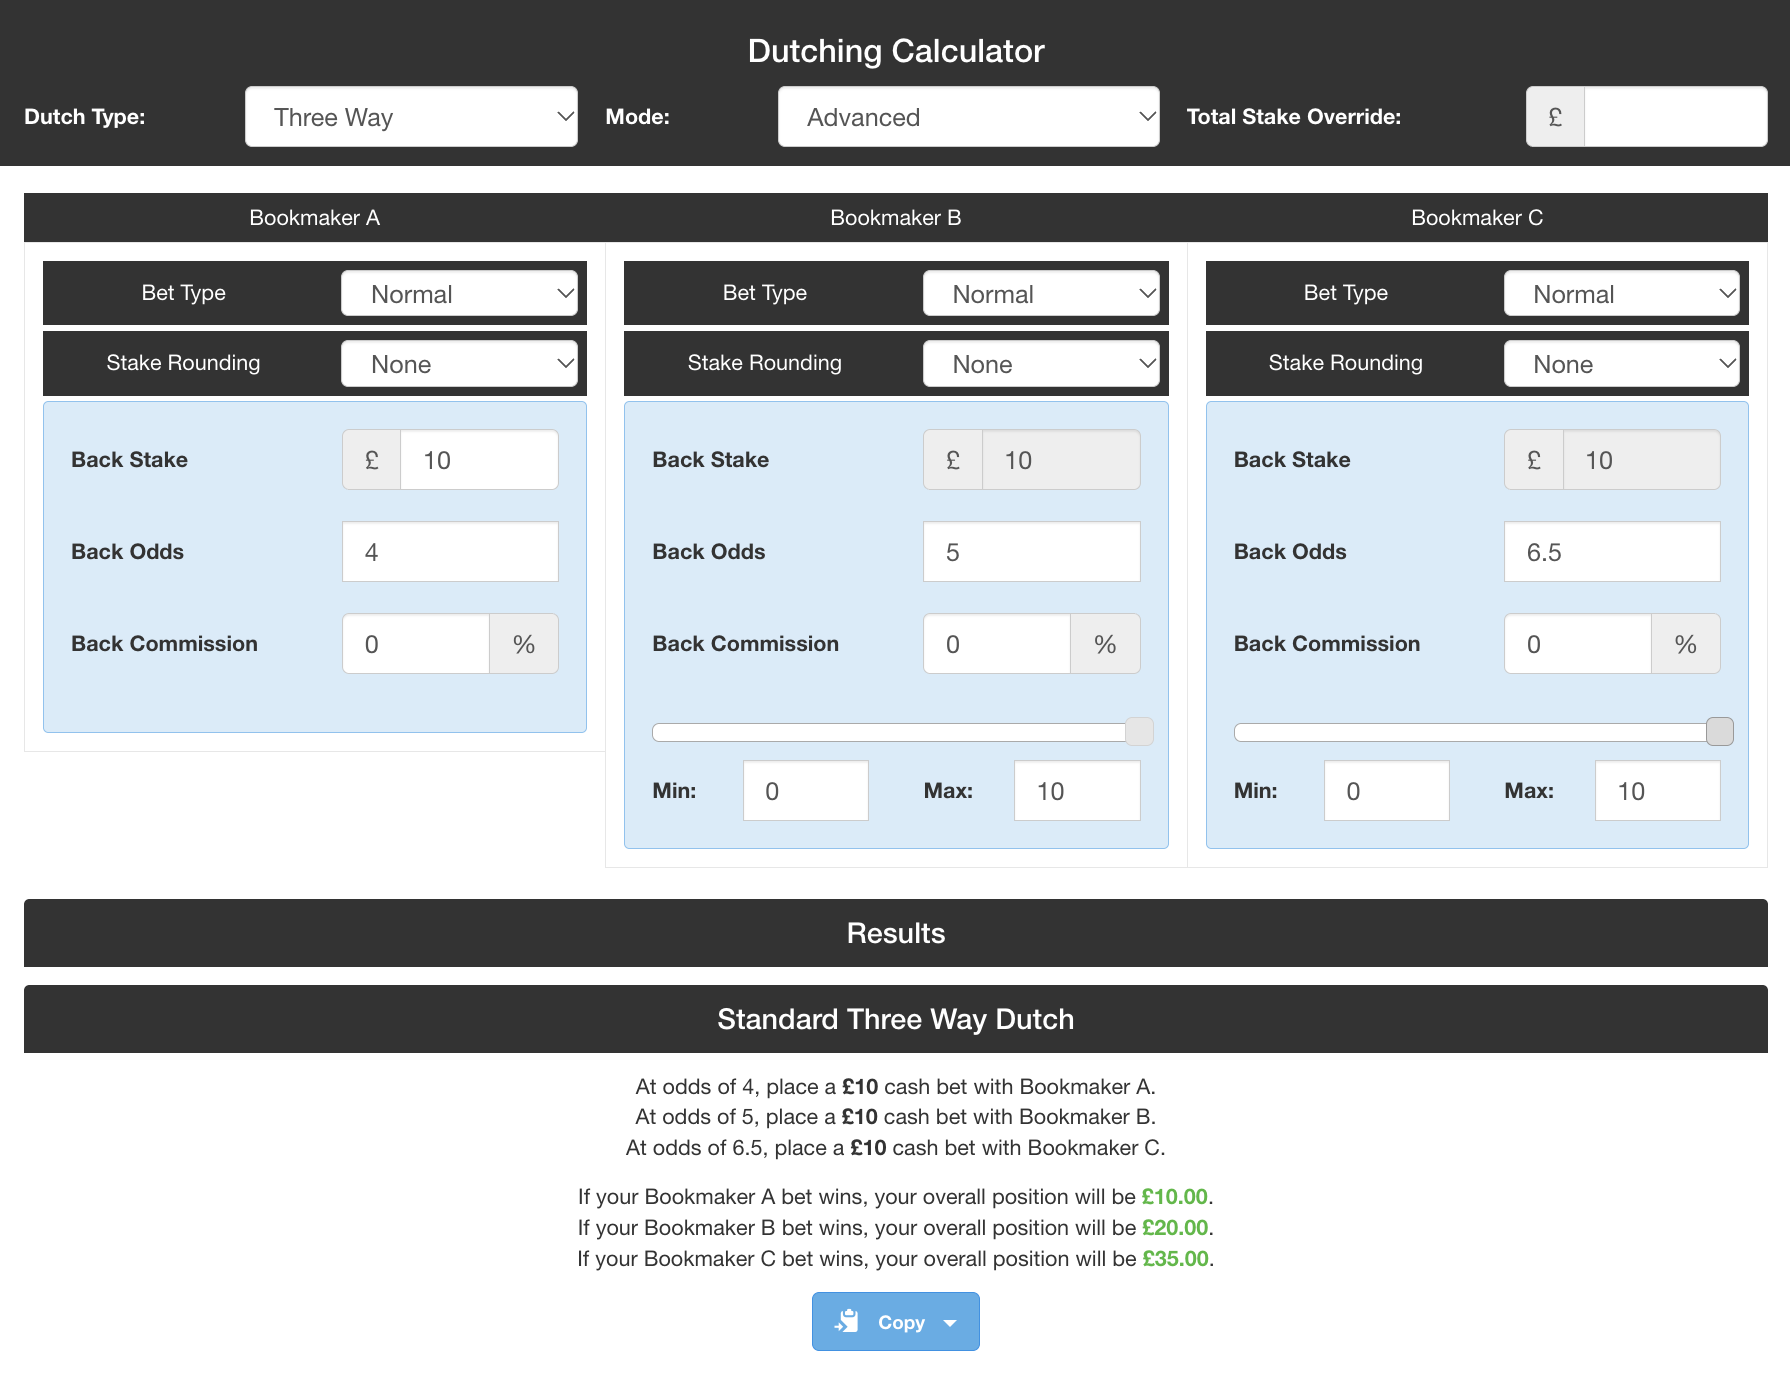
Task: Open Bookmaker B Bet Type dropdown
Action: [1041, 294]
